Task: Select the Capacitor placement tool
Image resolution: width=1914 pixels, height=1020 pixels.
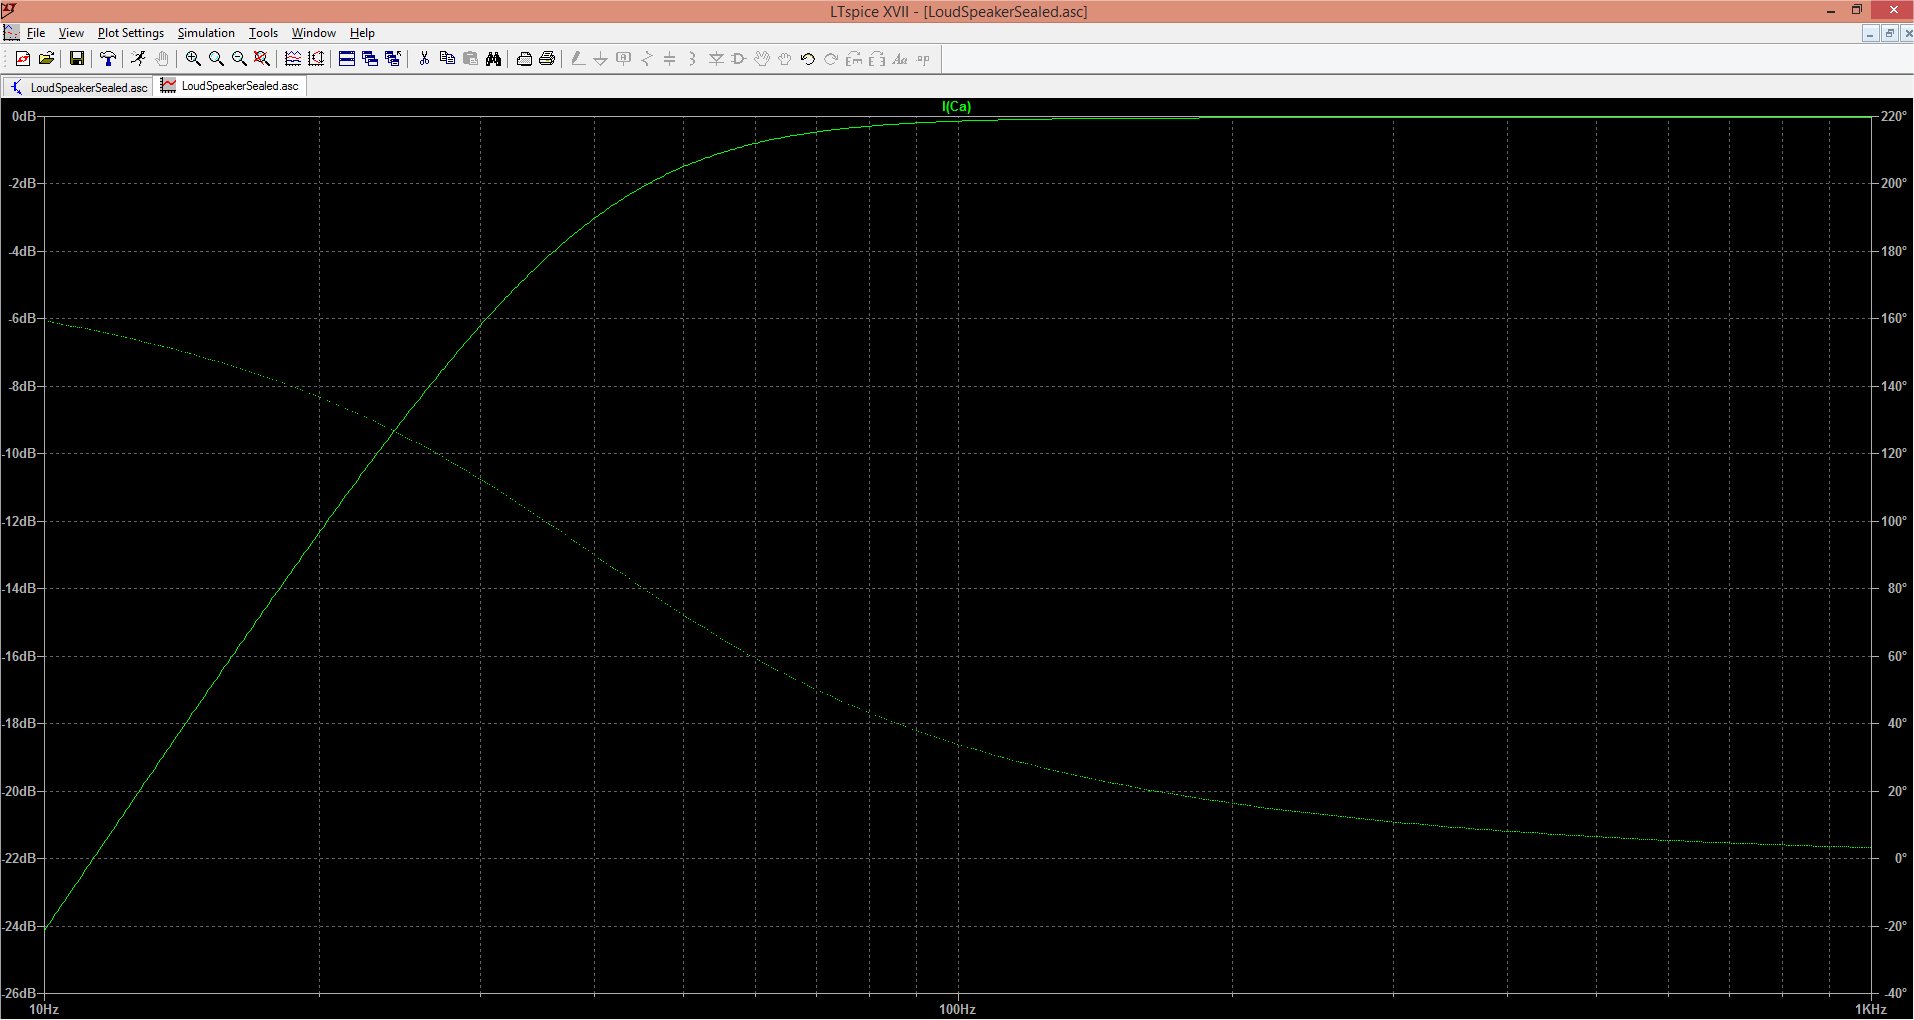Action: (670, 59)
